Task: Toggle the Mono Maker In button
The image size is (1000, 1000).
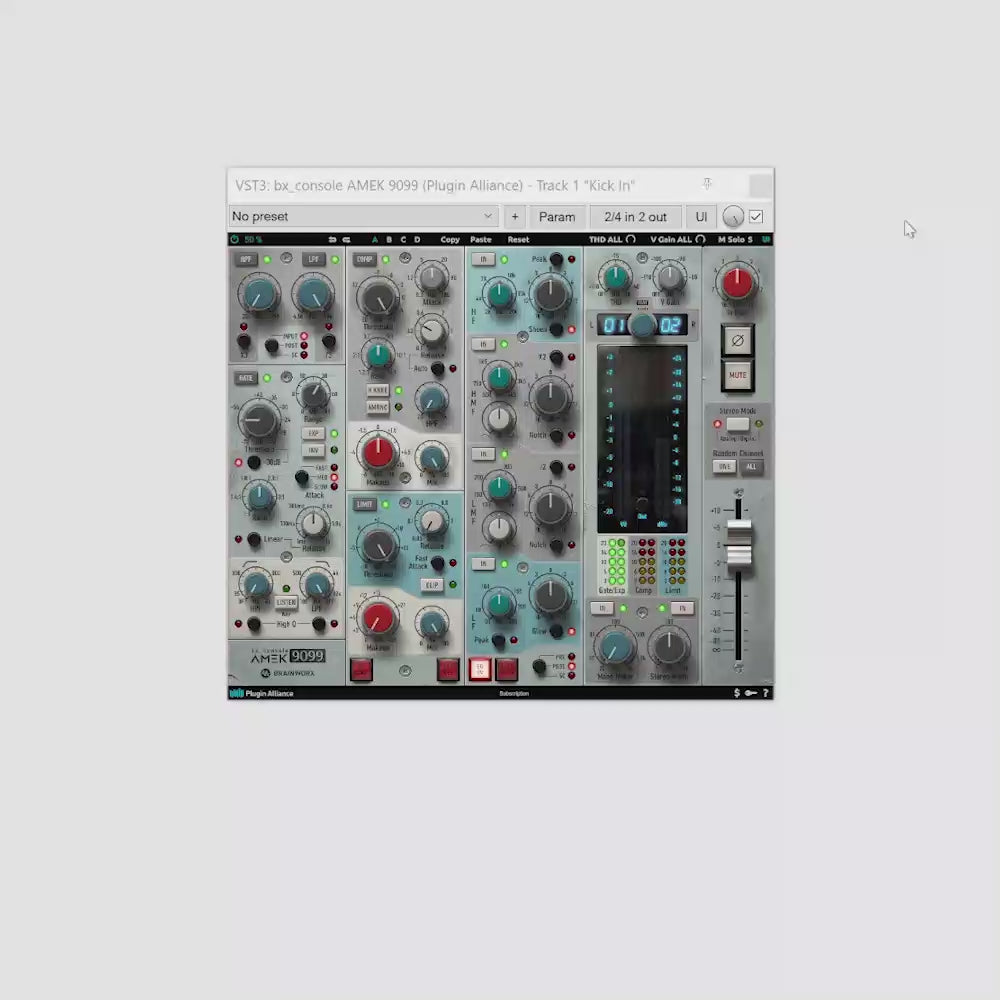Action: [602, 608]
